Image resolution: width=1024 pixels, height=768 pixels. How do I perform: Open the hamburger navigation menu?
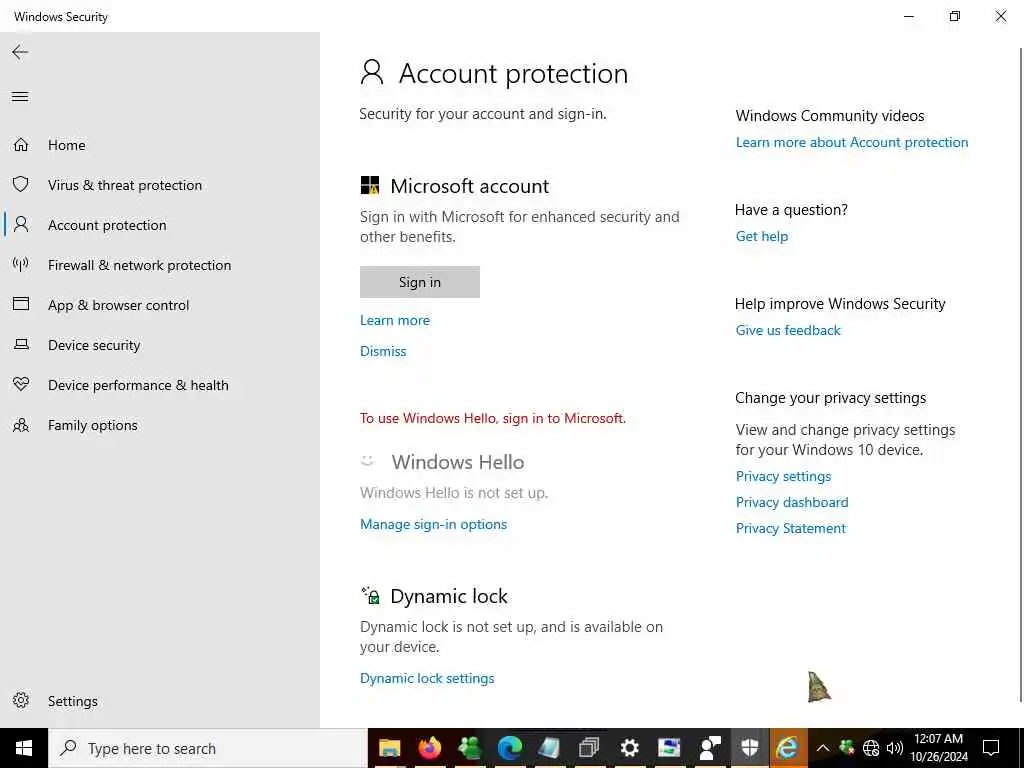point(20,97)
